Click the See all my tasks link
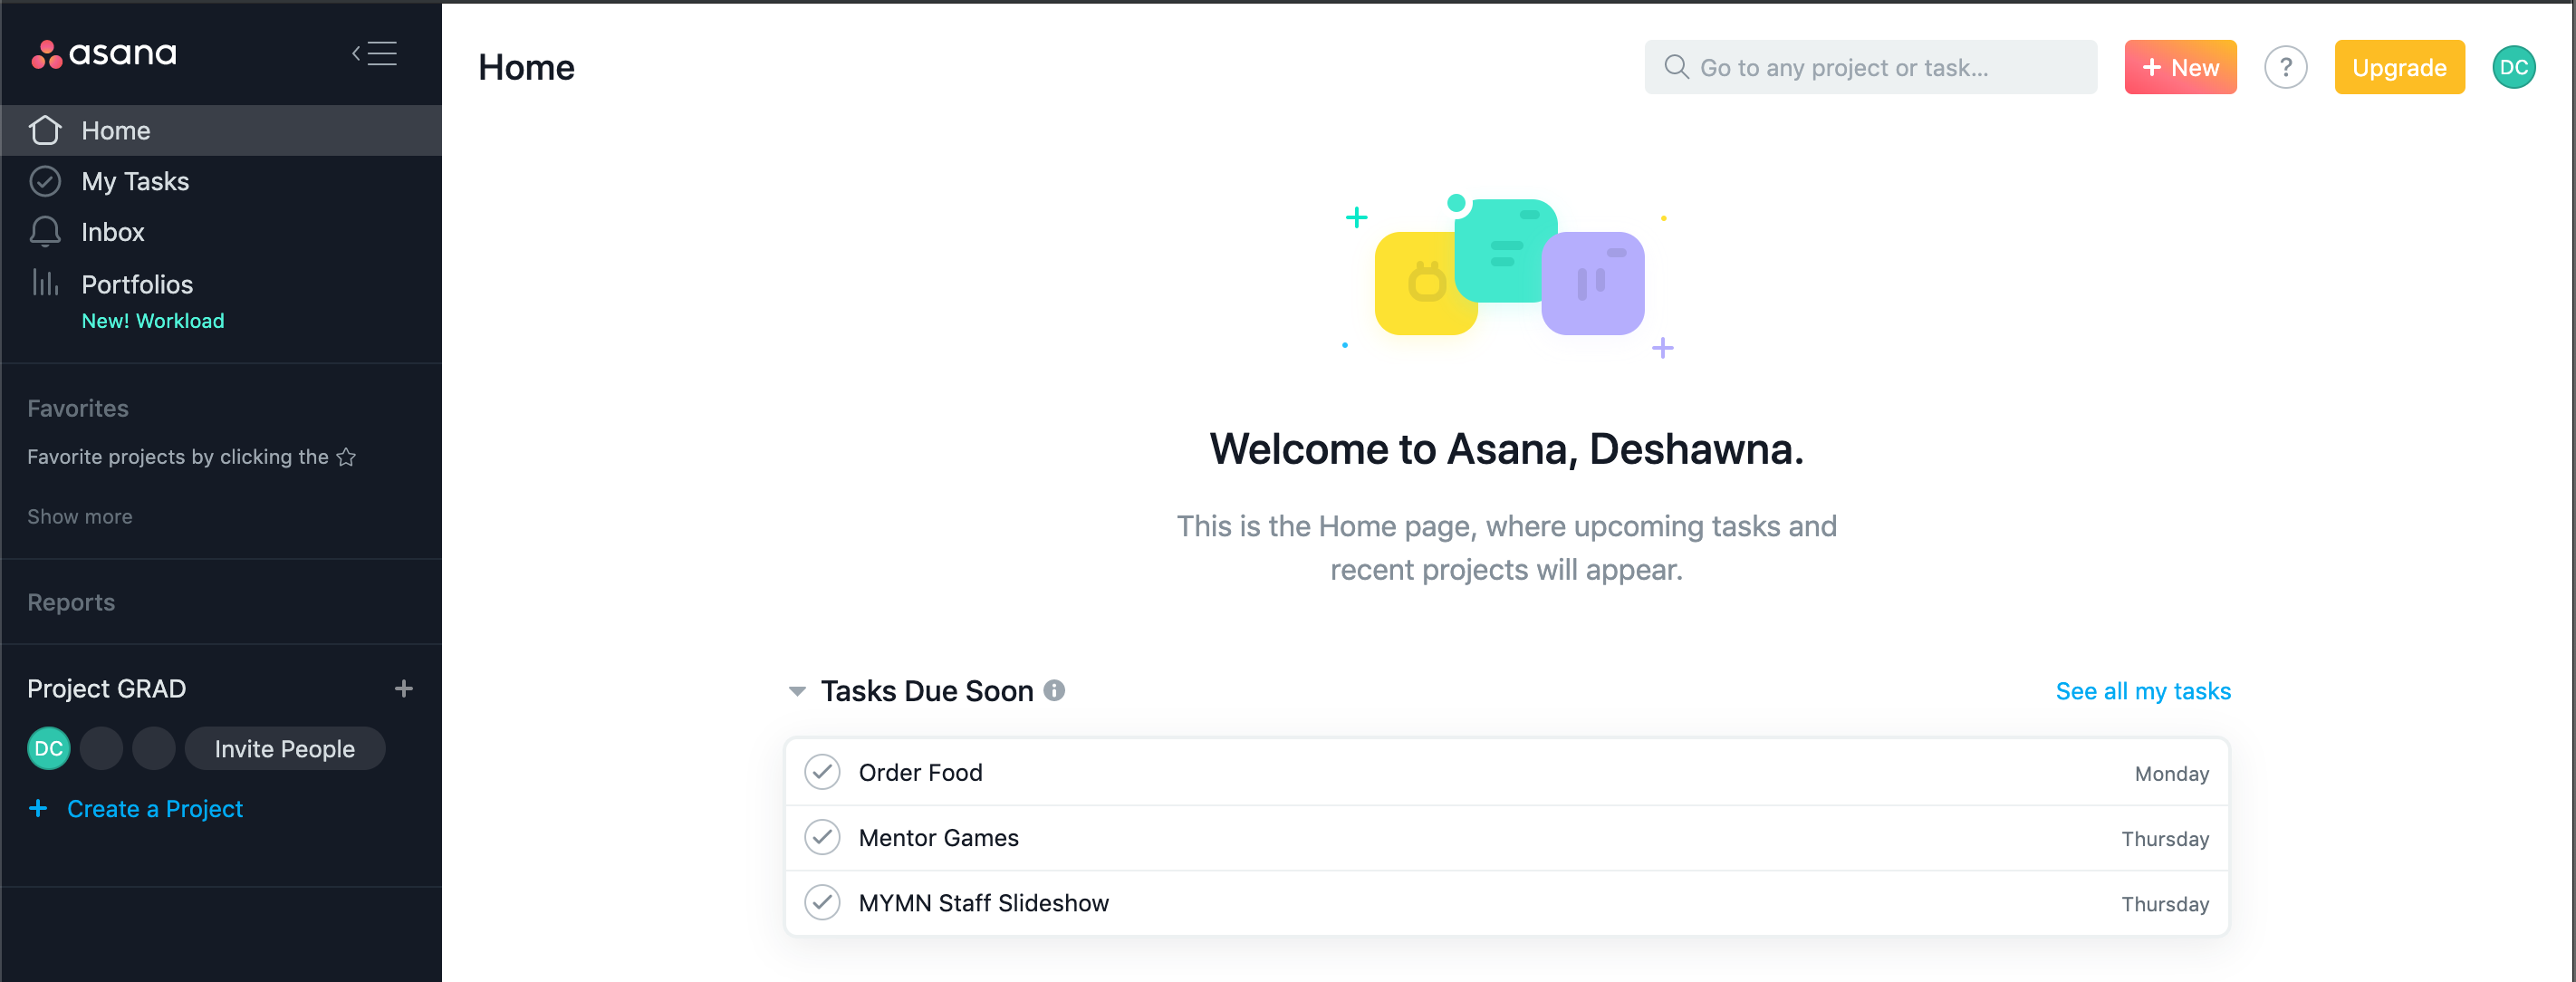This screenshot has width=2576, height=982. click(2142, 691)
